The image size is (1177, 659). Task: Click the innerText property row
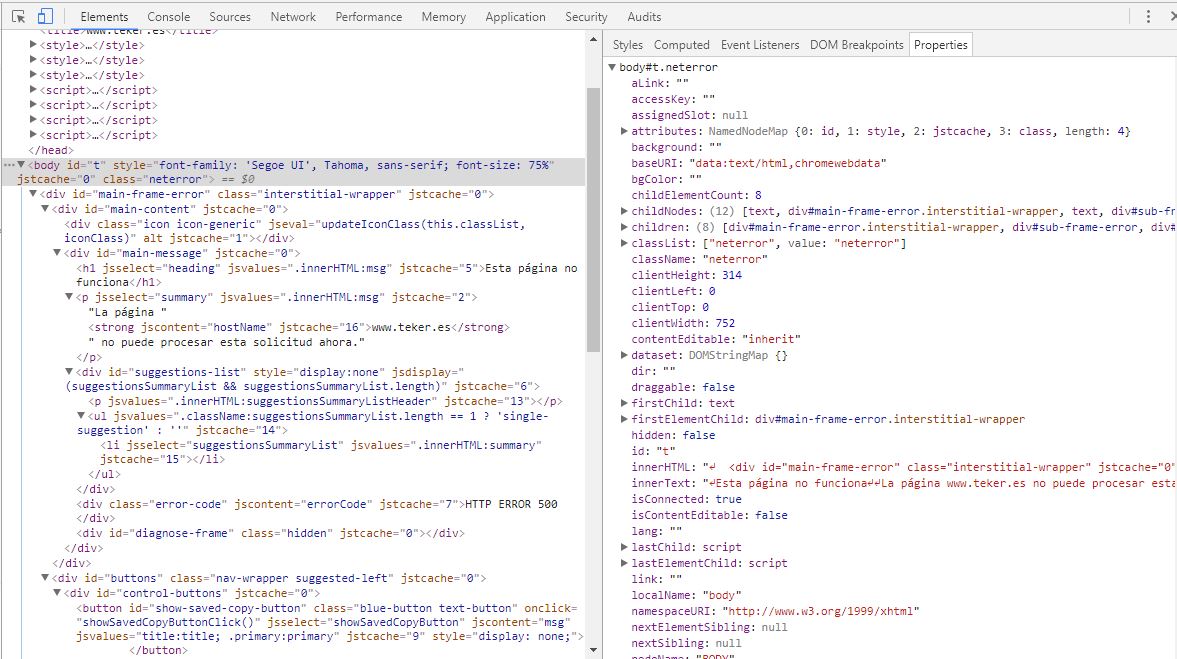tap(902, 483)
